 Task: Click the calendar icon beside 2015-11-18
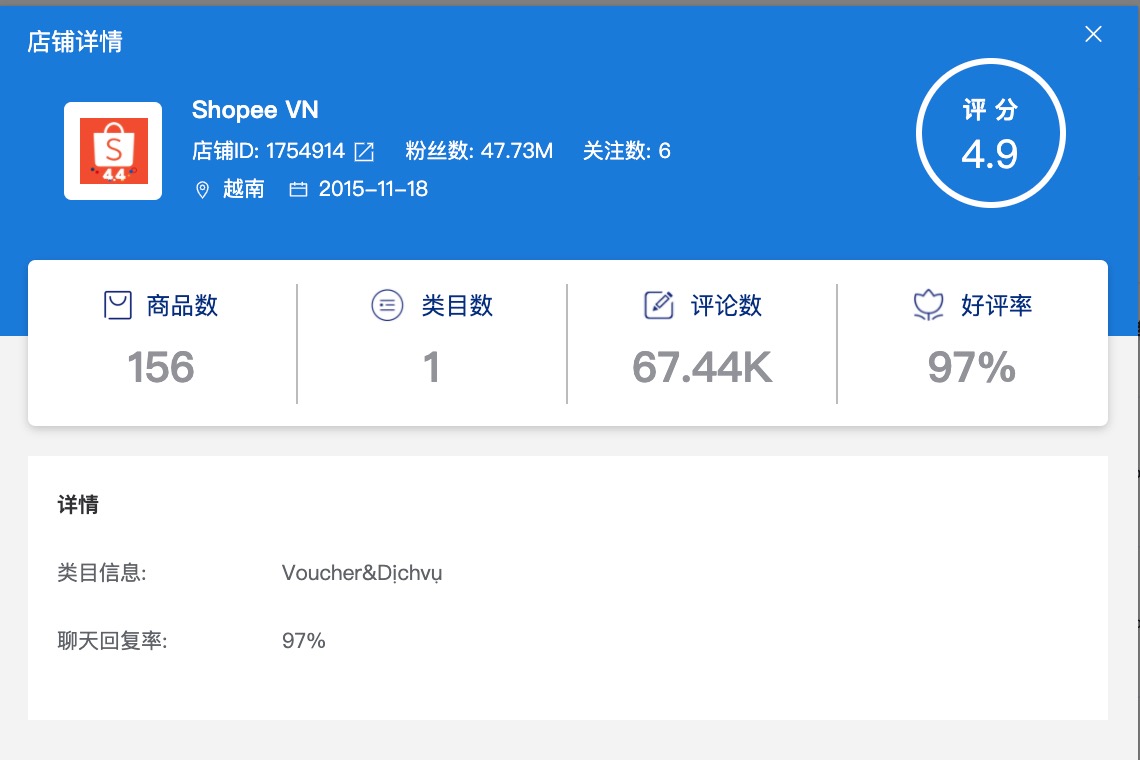pyautogui.click(x=298, y=190)
